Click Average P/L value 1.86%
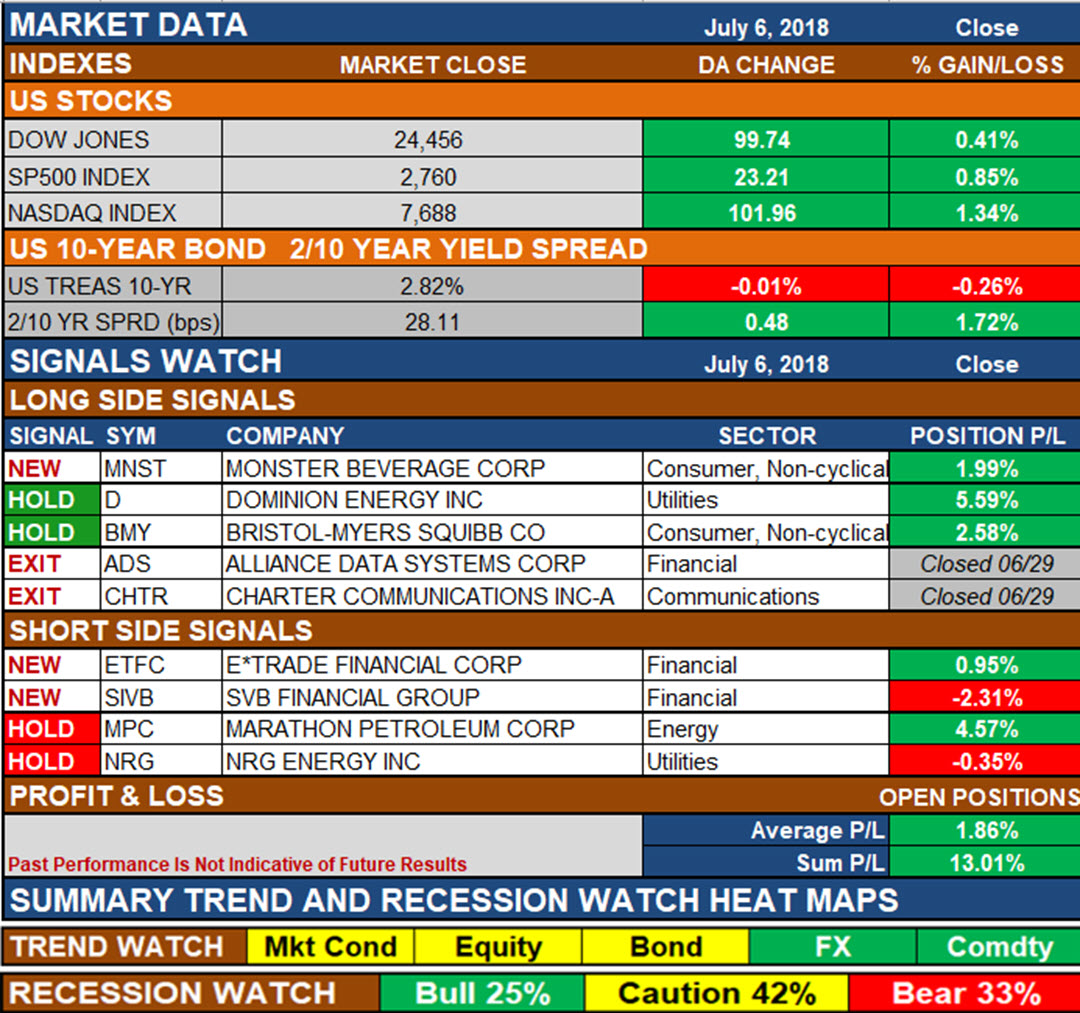Viewport: 1080px width, 1013px height. pyautogui.click(x=987, y=830)
